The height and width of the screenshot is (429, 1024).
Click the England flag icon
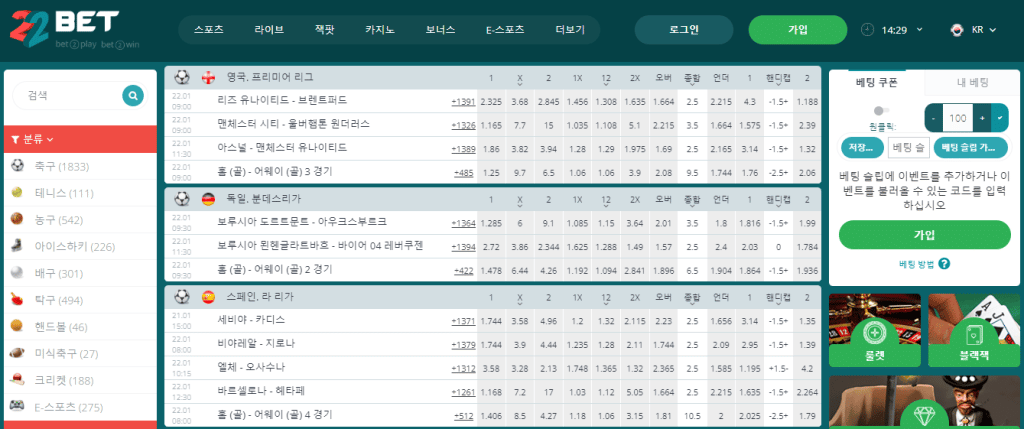click(x=208, y=77)
